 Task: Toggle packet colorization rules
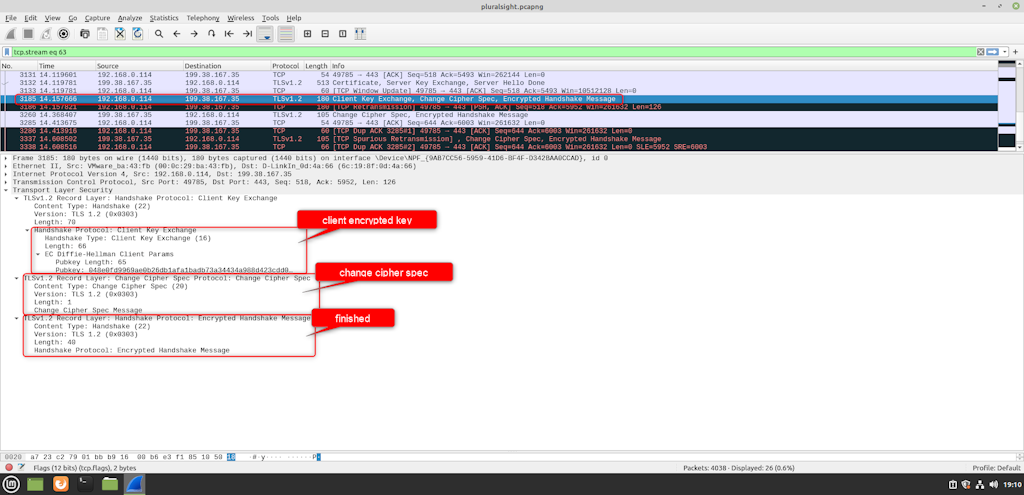[x=286, y=33]
